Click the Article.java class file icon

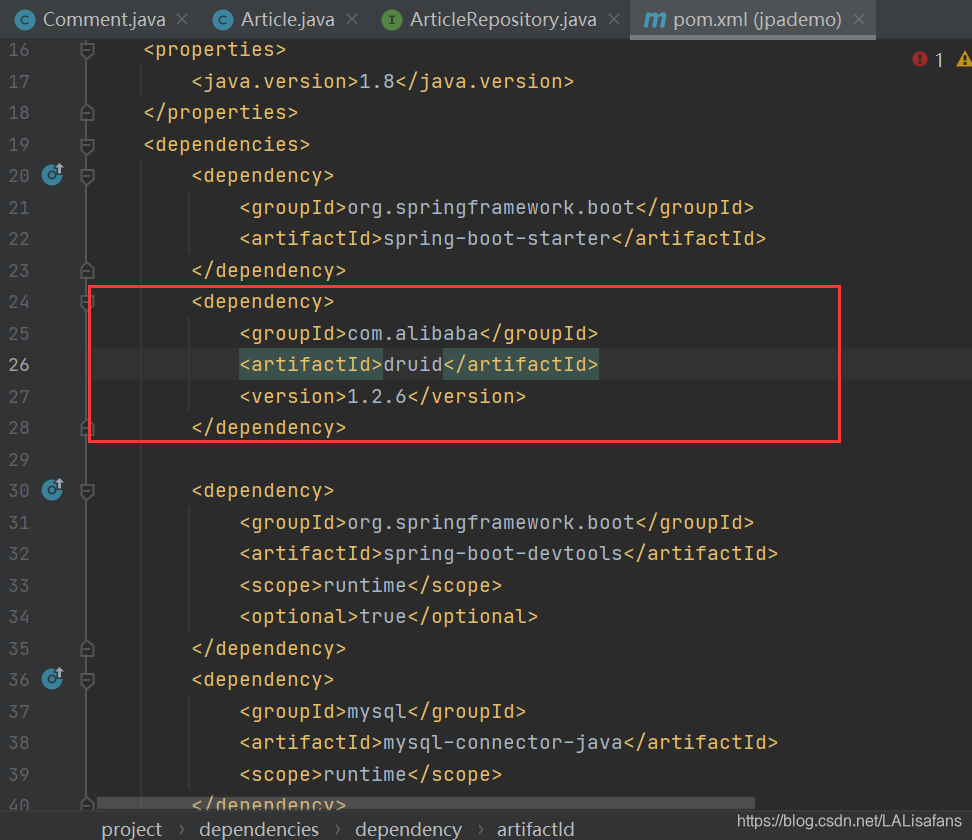pos(223,20)
